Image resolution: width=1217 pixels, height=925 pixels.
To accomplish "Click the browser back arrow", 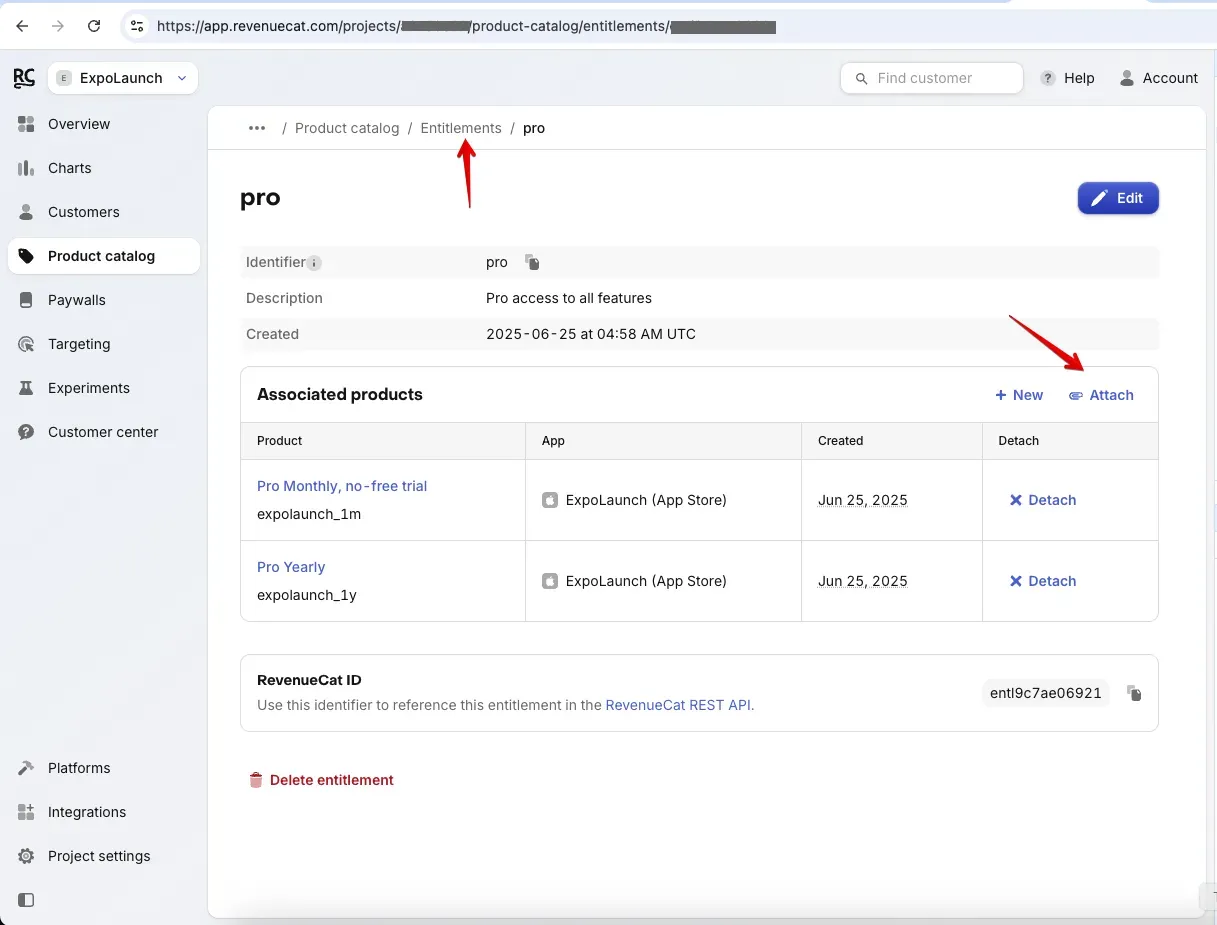I will (22, 26).
